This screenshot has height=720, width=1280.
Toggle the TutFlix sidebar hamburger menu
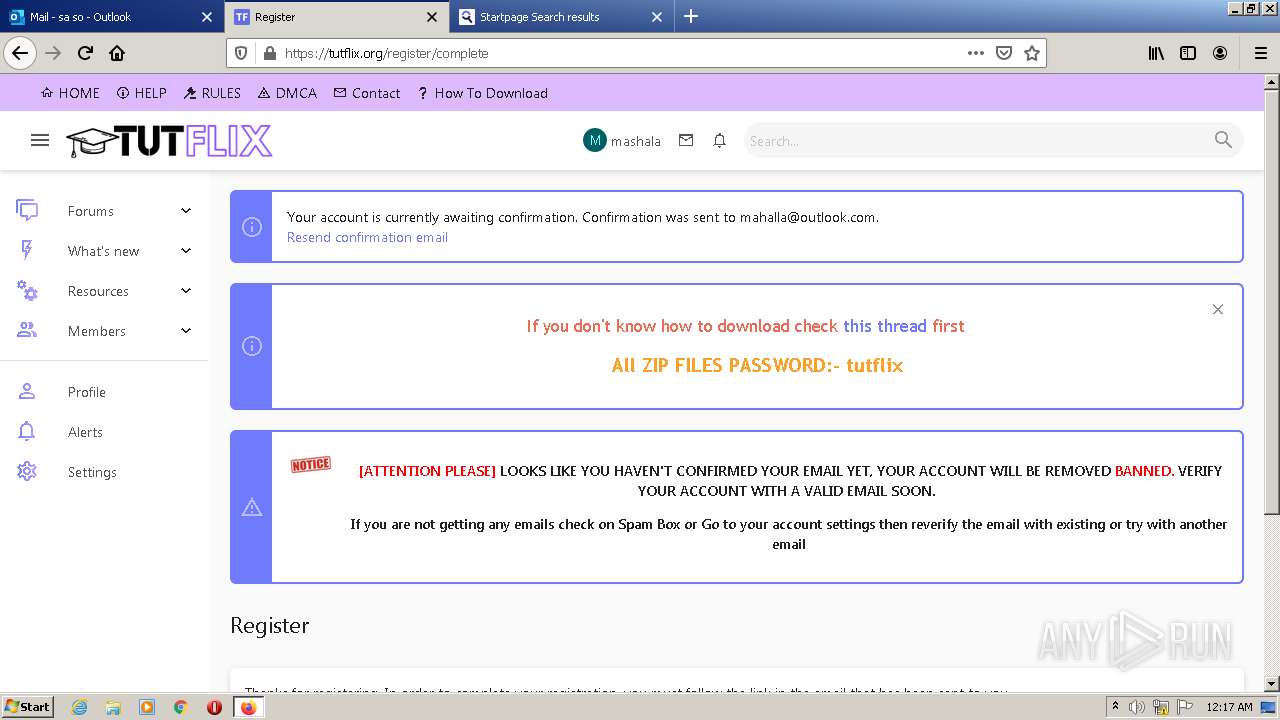40,140
